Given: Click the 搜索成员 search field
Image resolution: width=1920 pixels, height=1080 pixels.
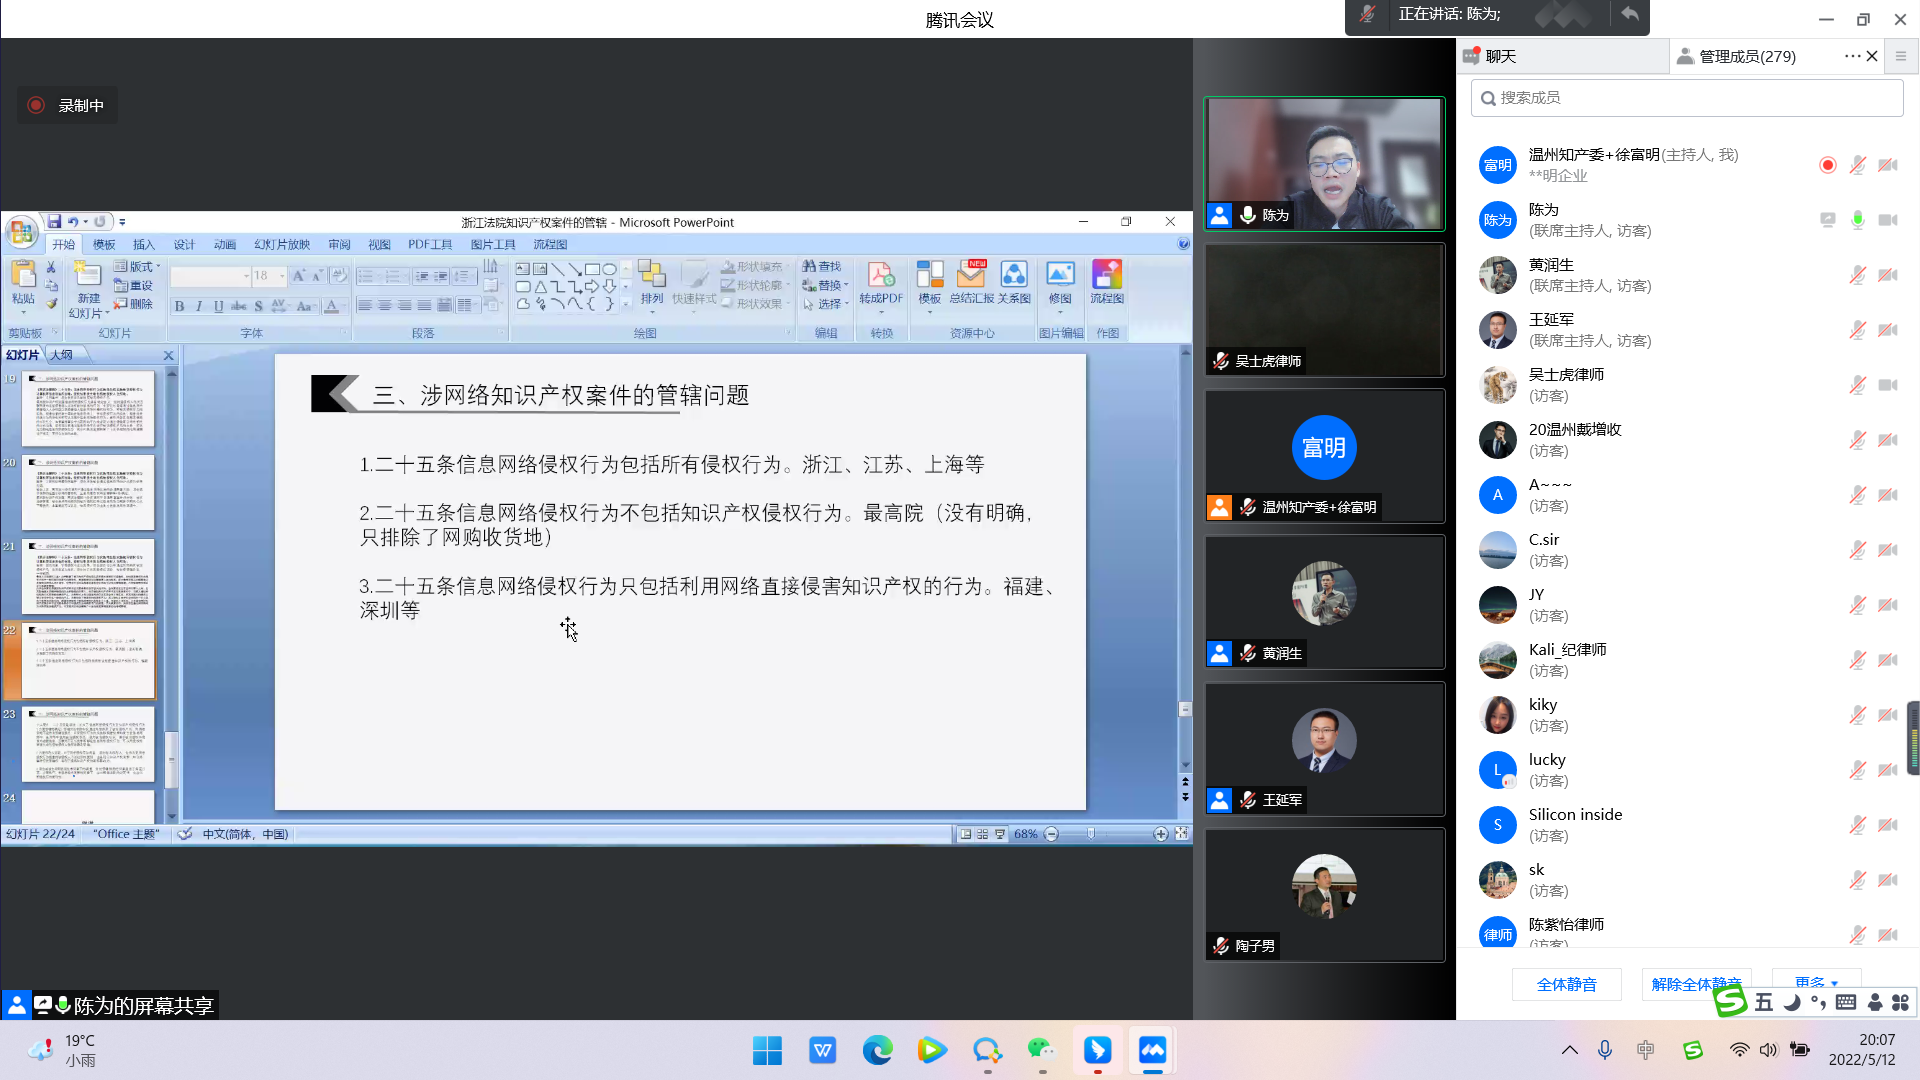Looking at the screenshot, I should tap(1686, 97).
